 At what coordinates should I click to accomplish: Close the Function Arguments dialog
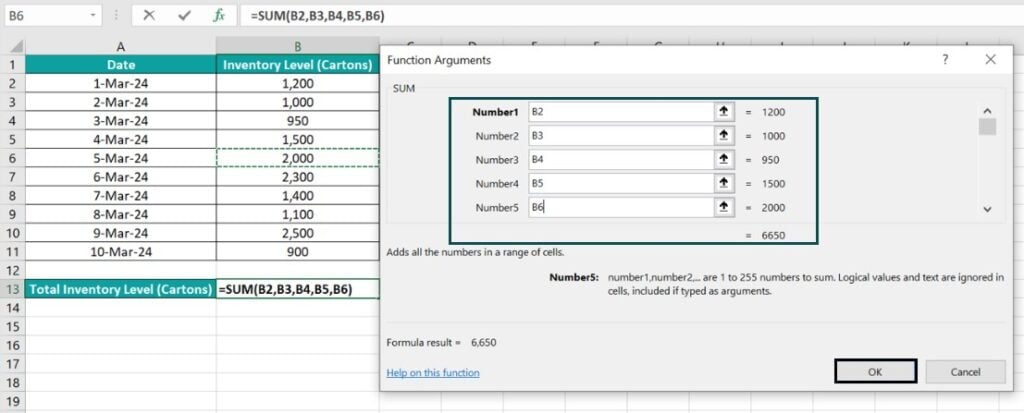991,59
